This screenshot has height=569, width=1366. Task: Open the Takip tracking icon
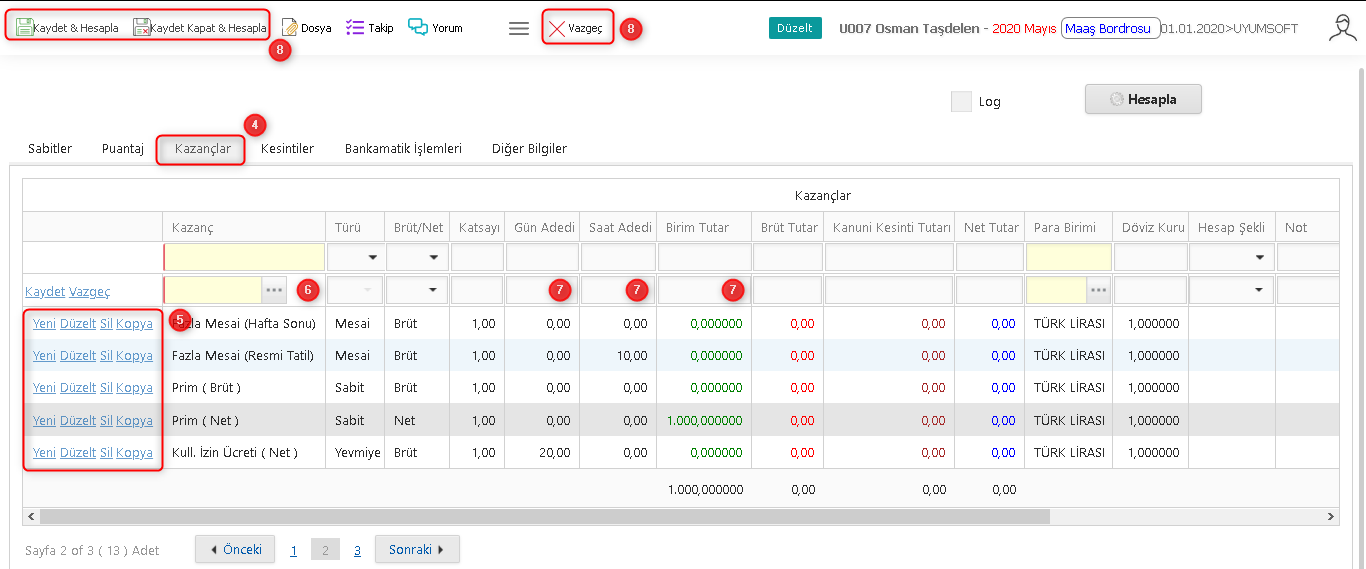pyautogui.click(x=354, y=28)
